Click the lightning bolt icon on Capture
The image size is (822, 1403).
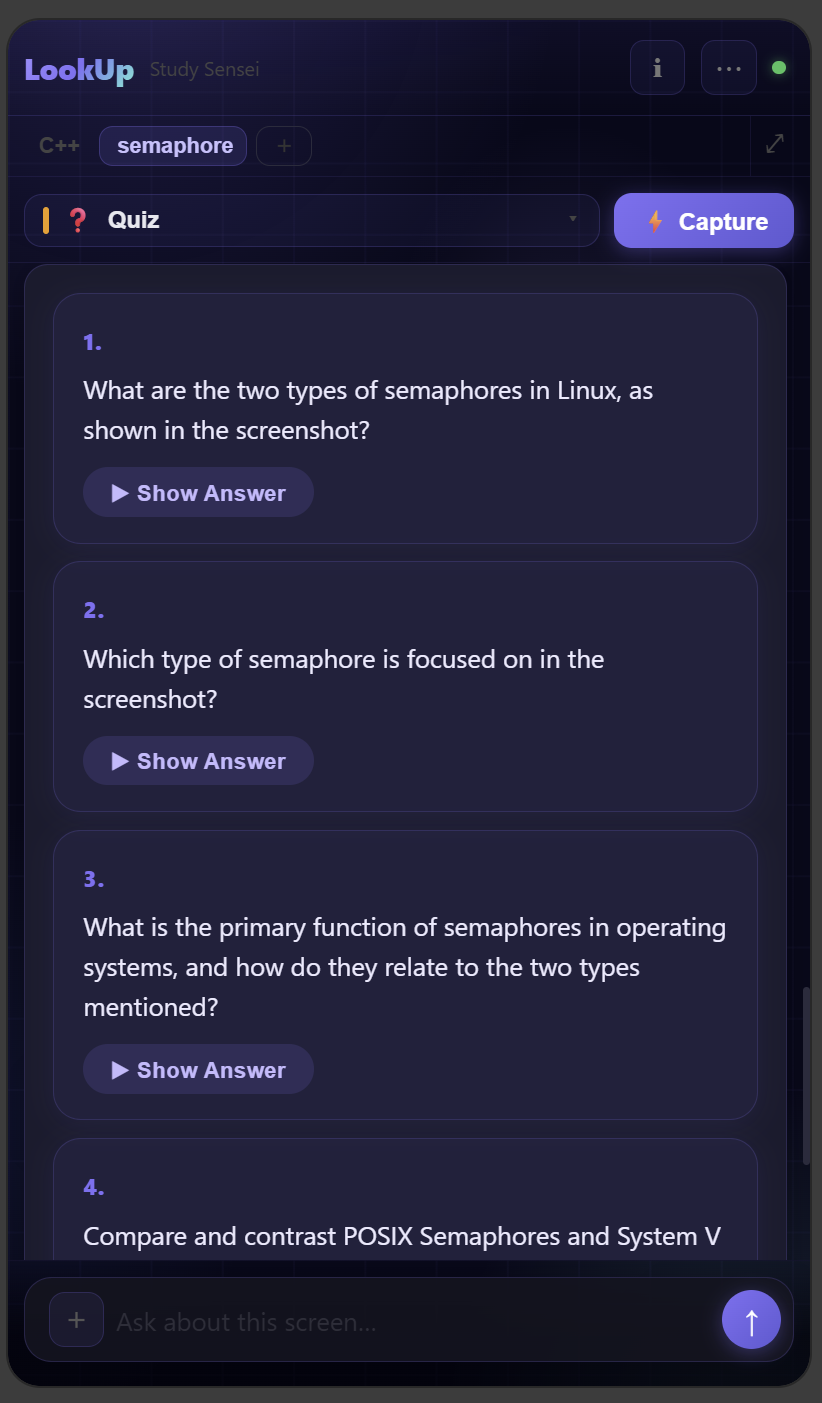pyautogui.click(x=656, y=221)
